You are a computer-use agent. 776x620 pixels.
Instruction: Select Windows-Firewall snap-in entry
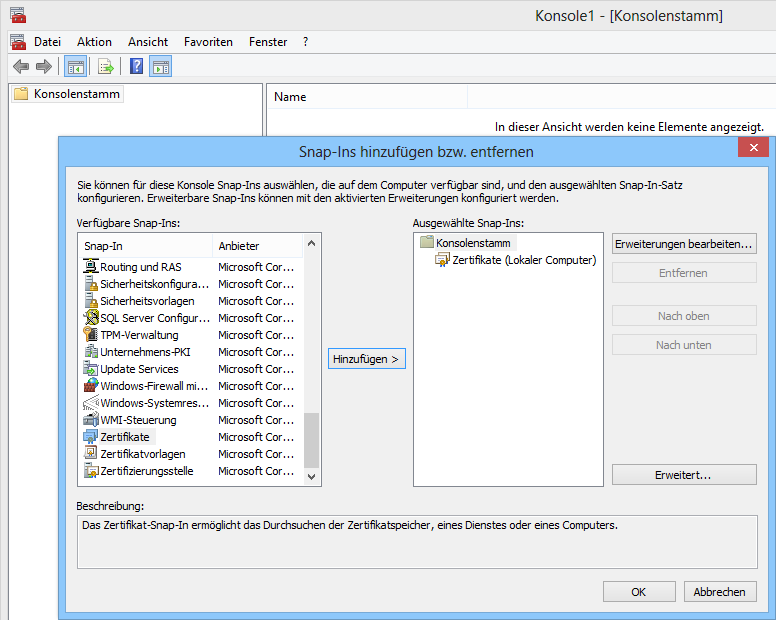tap(153, 386)
